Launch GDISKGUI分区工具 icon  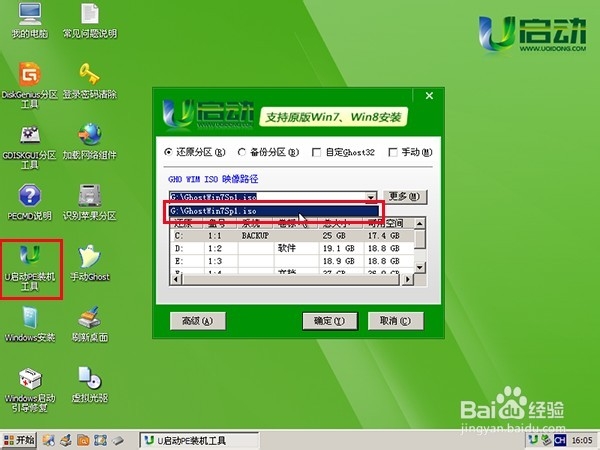point(30,147)
